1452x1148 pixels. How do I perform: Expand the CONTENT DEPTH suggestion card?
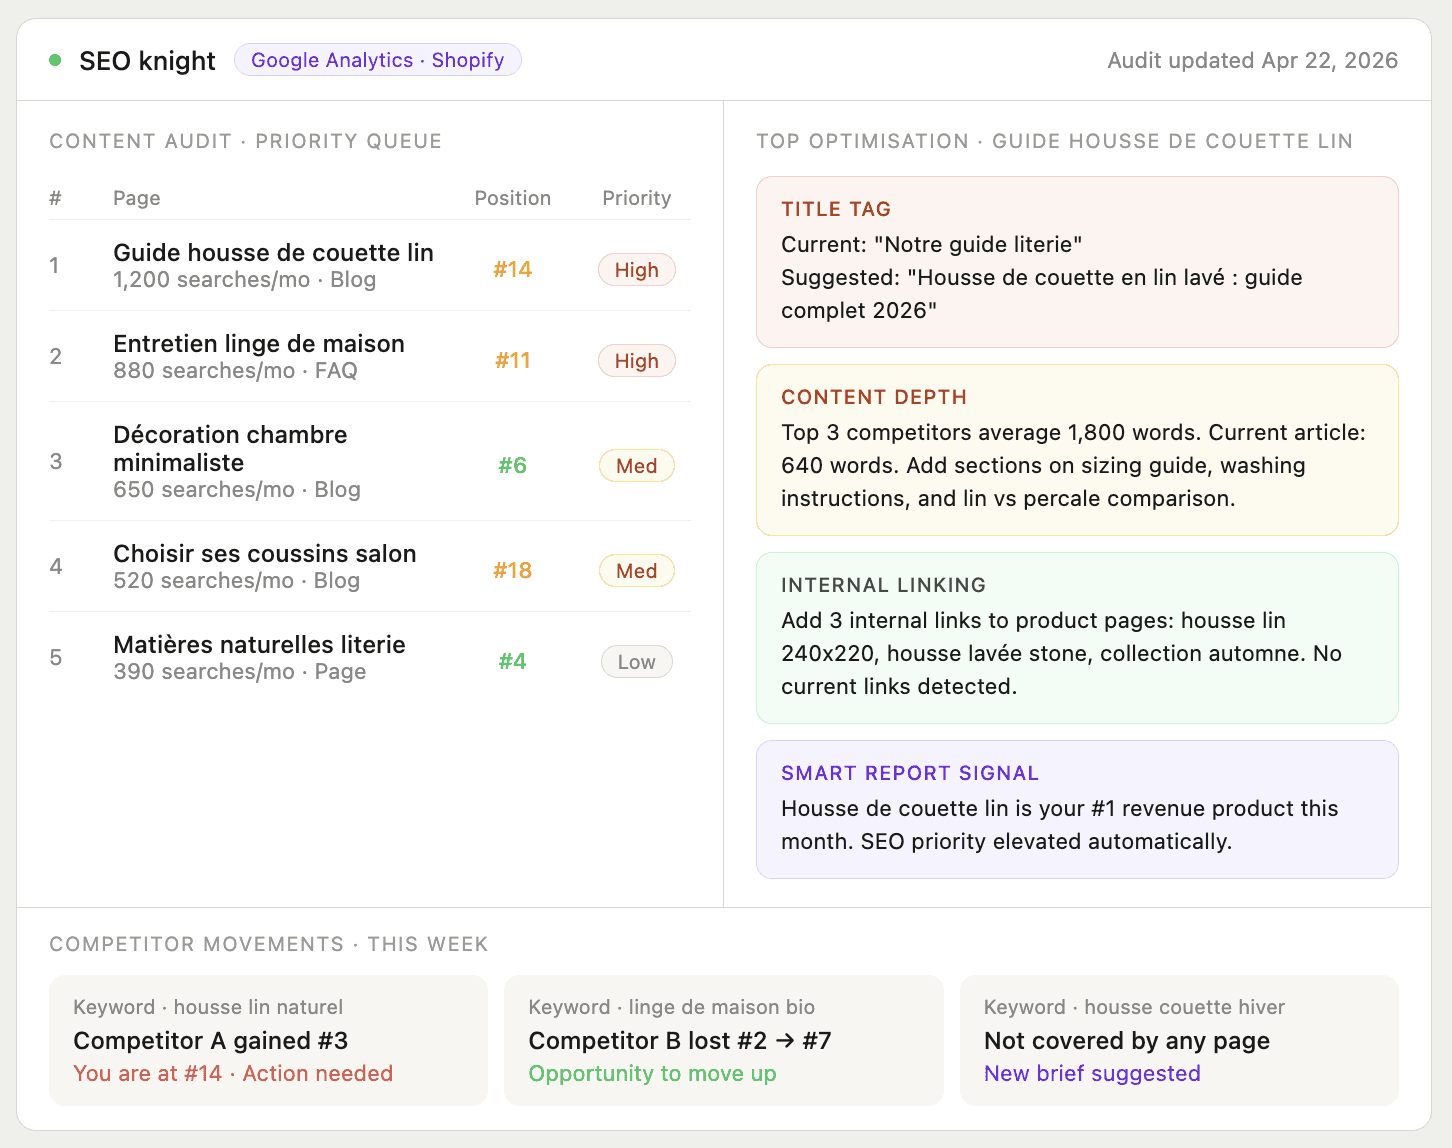point(1077,449)
